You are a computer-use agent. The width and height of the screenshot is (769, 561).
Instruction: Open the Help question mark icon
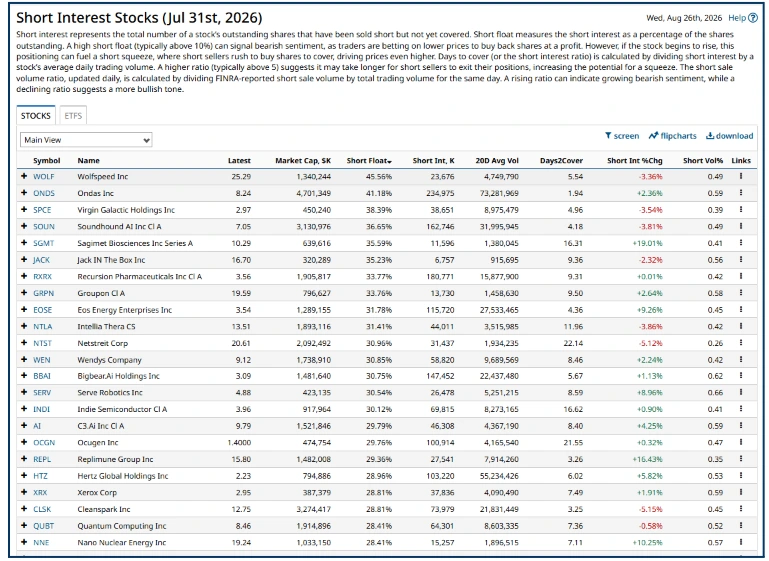[x=753, y=18]
